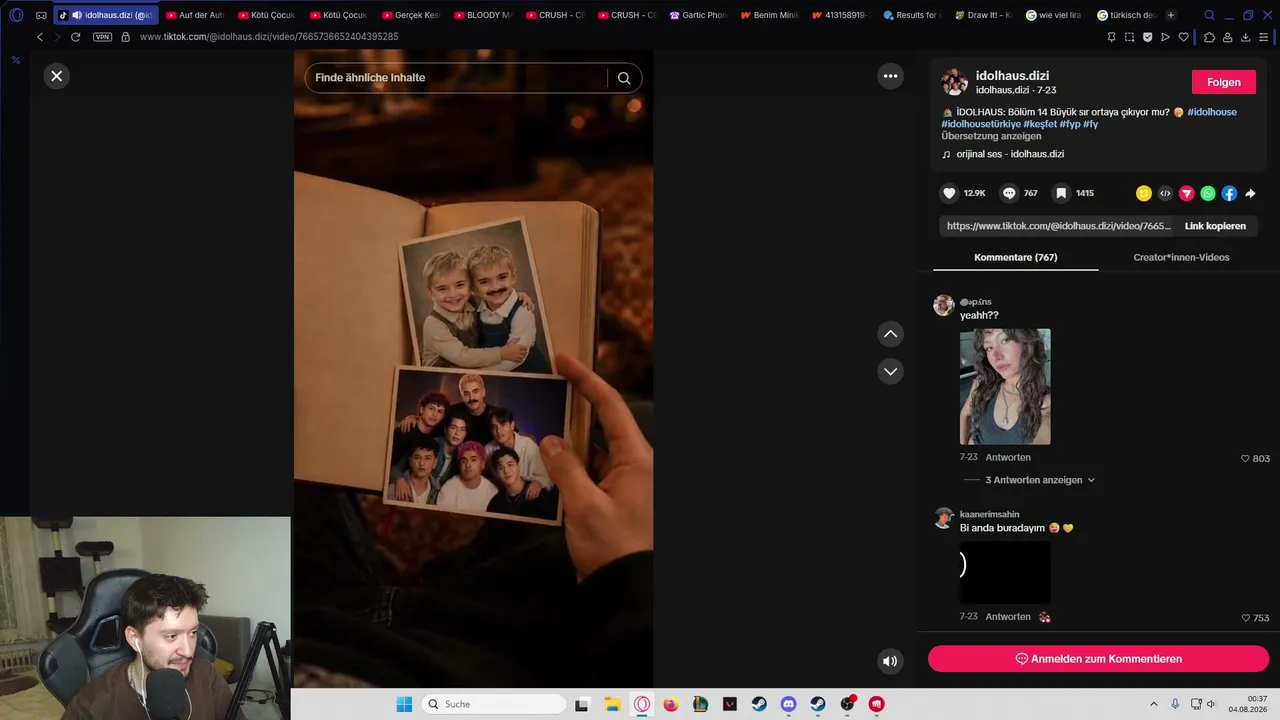Show hidden system tray icons
1280x720 pixels.
[1153, 704]
